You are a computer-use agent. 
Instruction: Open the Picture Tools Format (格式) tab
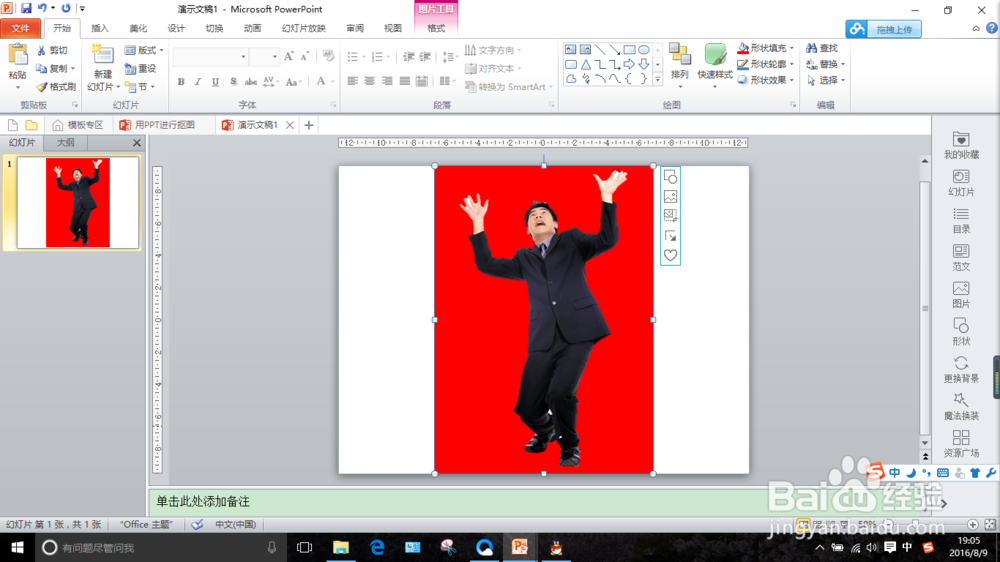436,28
